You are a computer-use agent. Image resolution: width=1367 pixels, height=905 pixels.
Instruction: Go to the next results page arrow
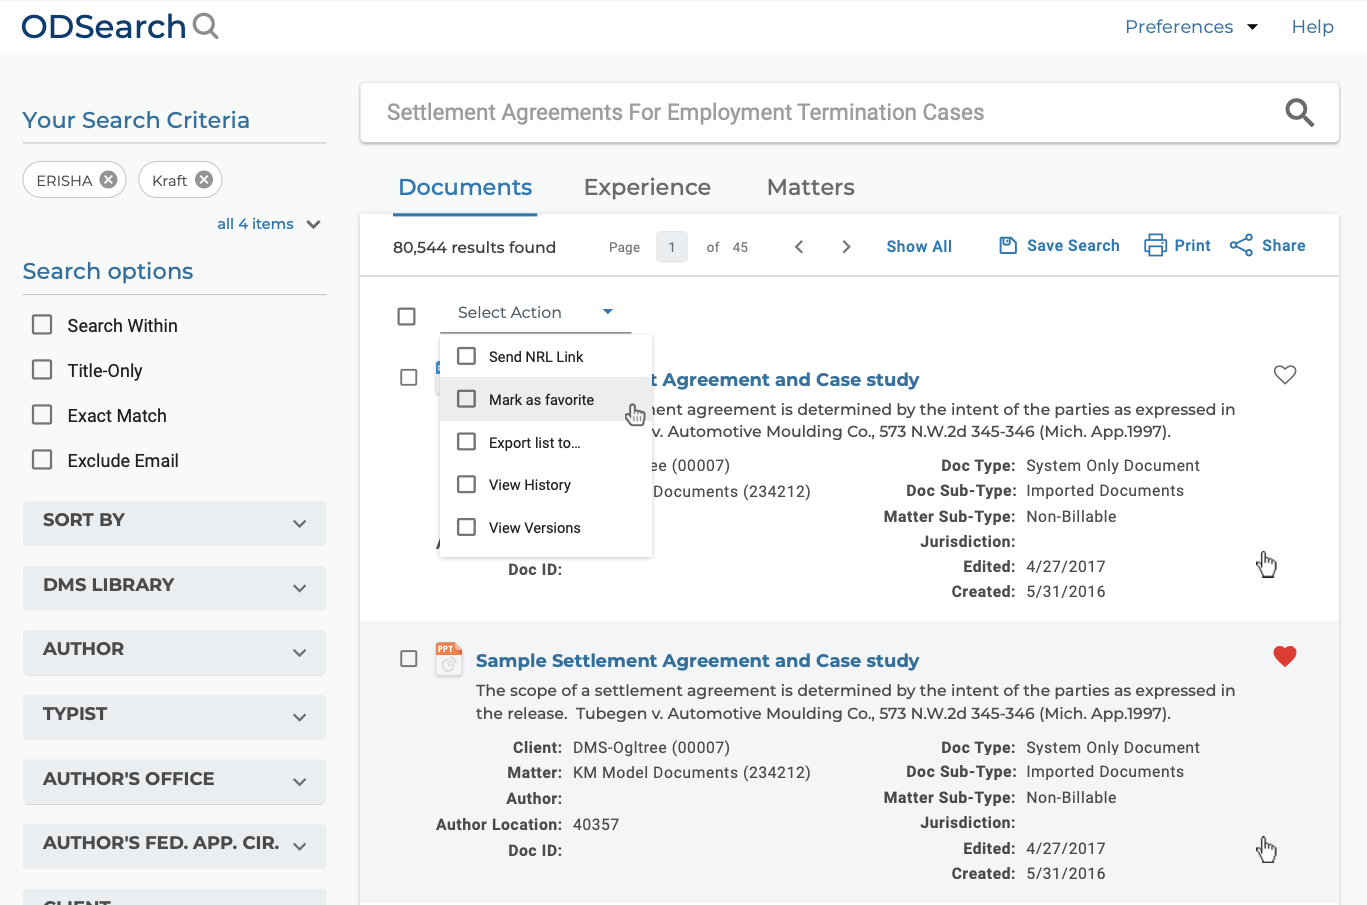pos(846,247)
